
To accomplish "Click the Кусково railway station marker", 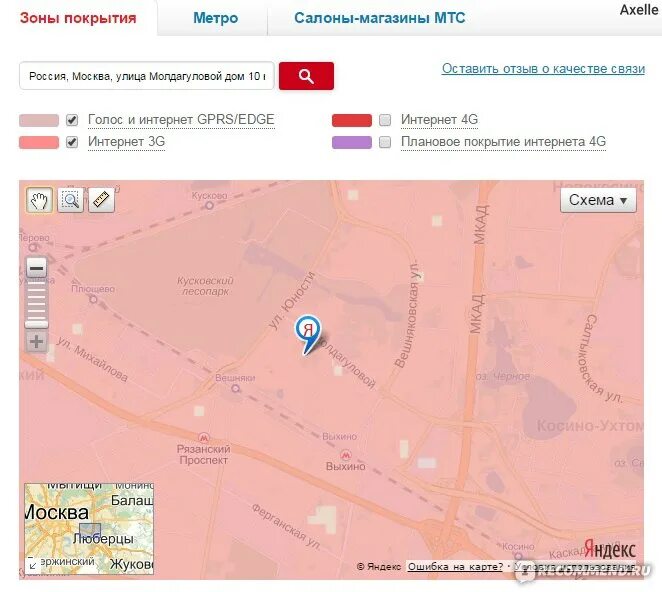I will [x=209, y=206].
